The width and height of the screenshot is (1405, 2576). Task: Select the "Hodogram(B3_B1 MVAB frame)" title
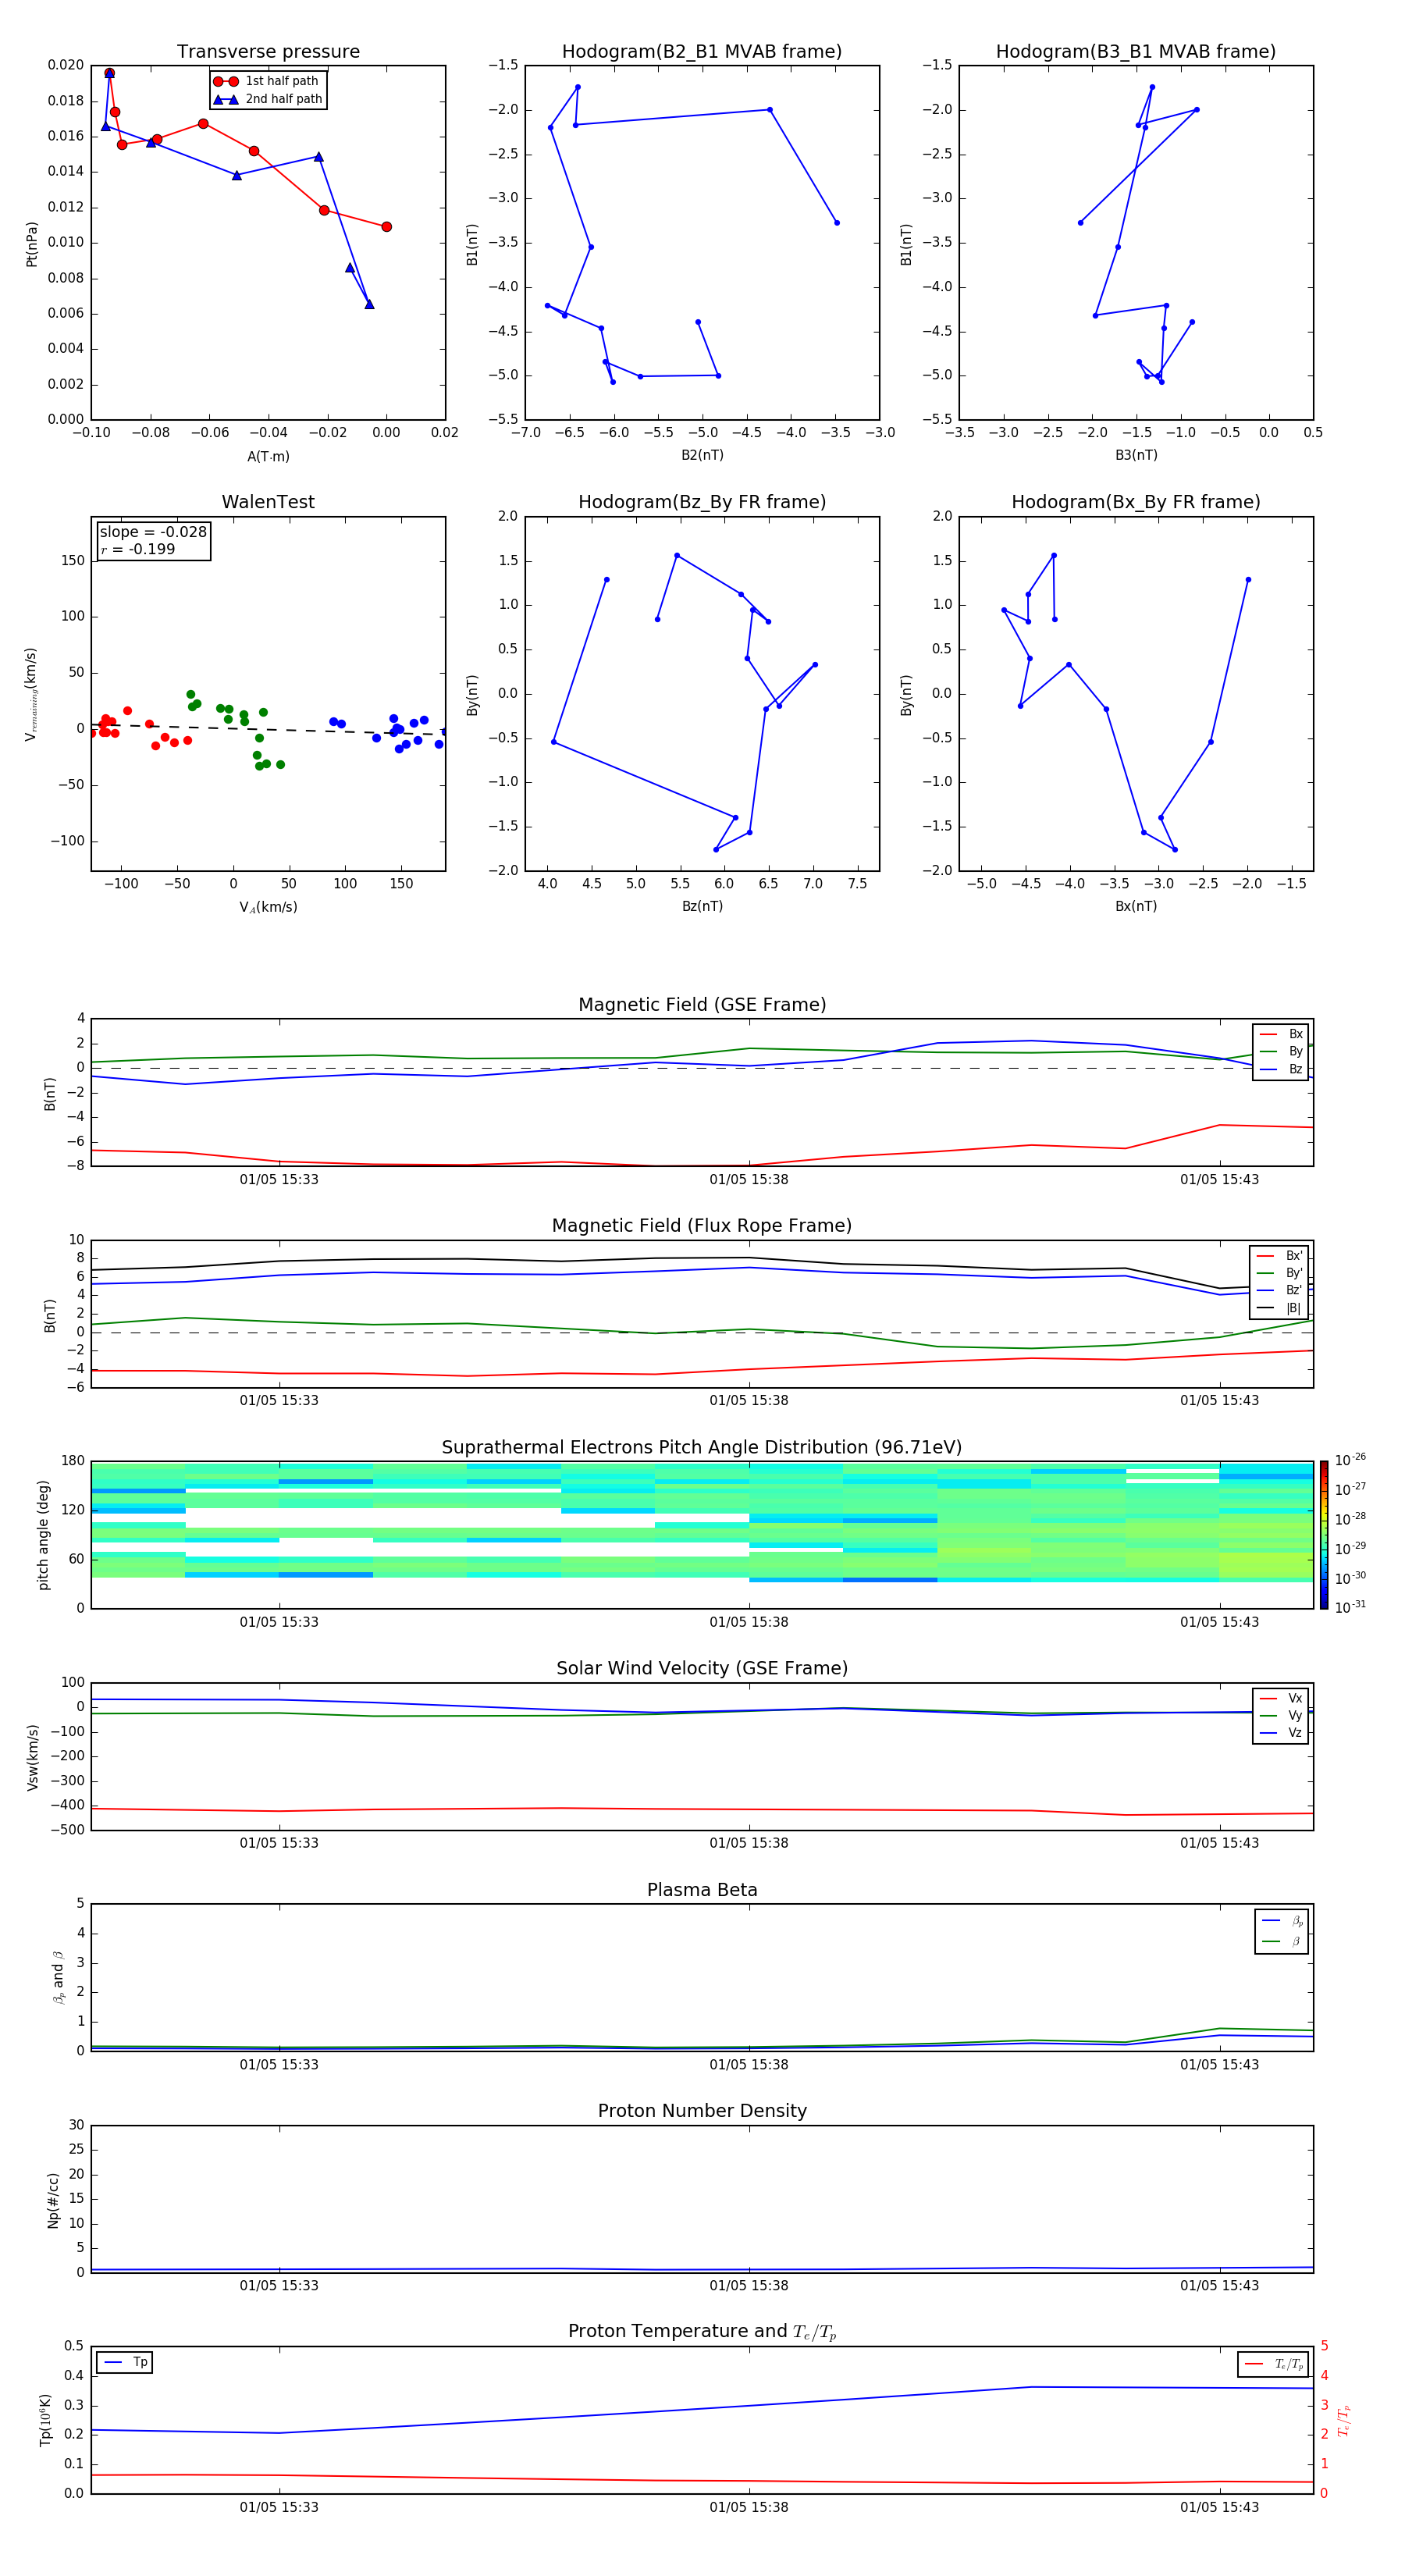pos(1136,52)
